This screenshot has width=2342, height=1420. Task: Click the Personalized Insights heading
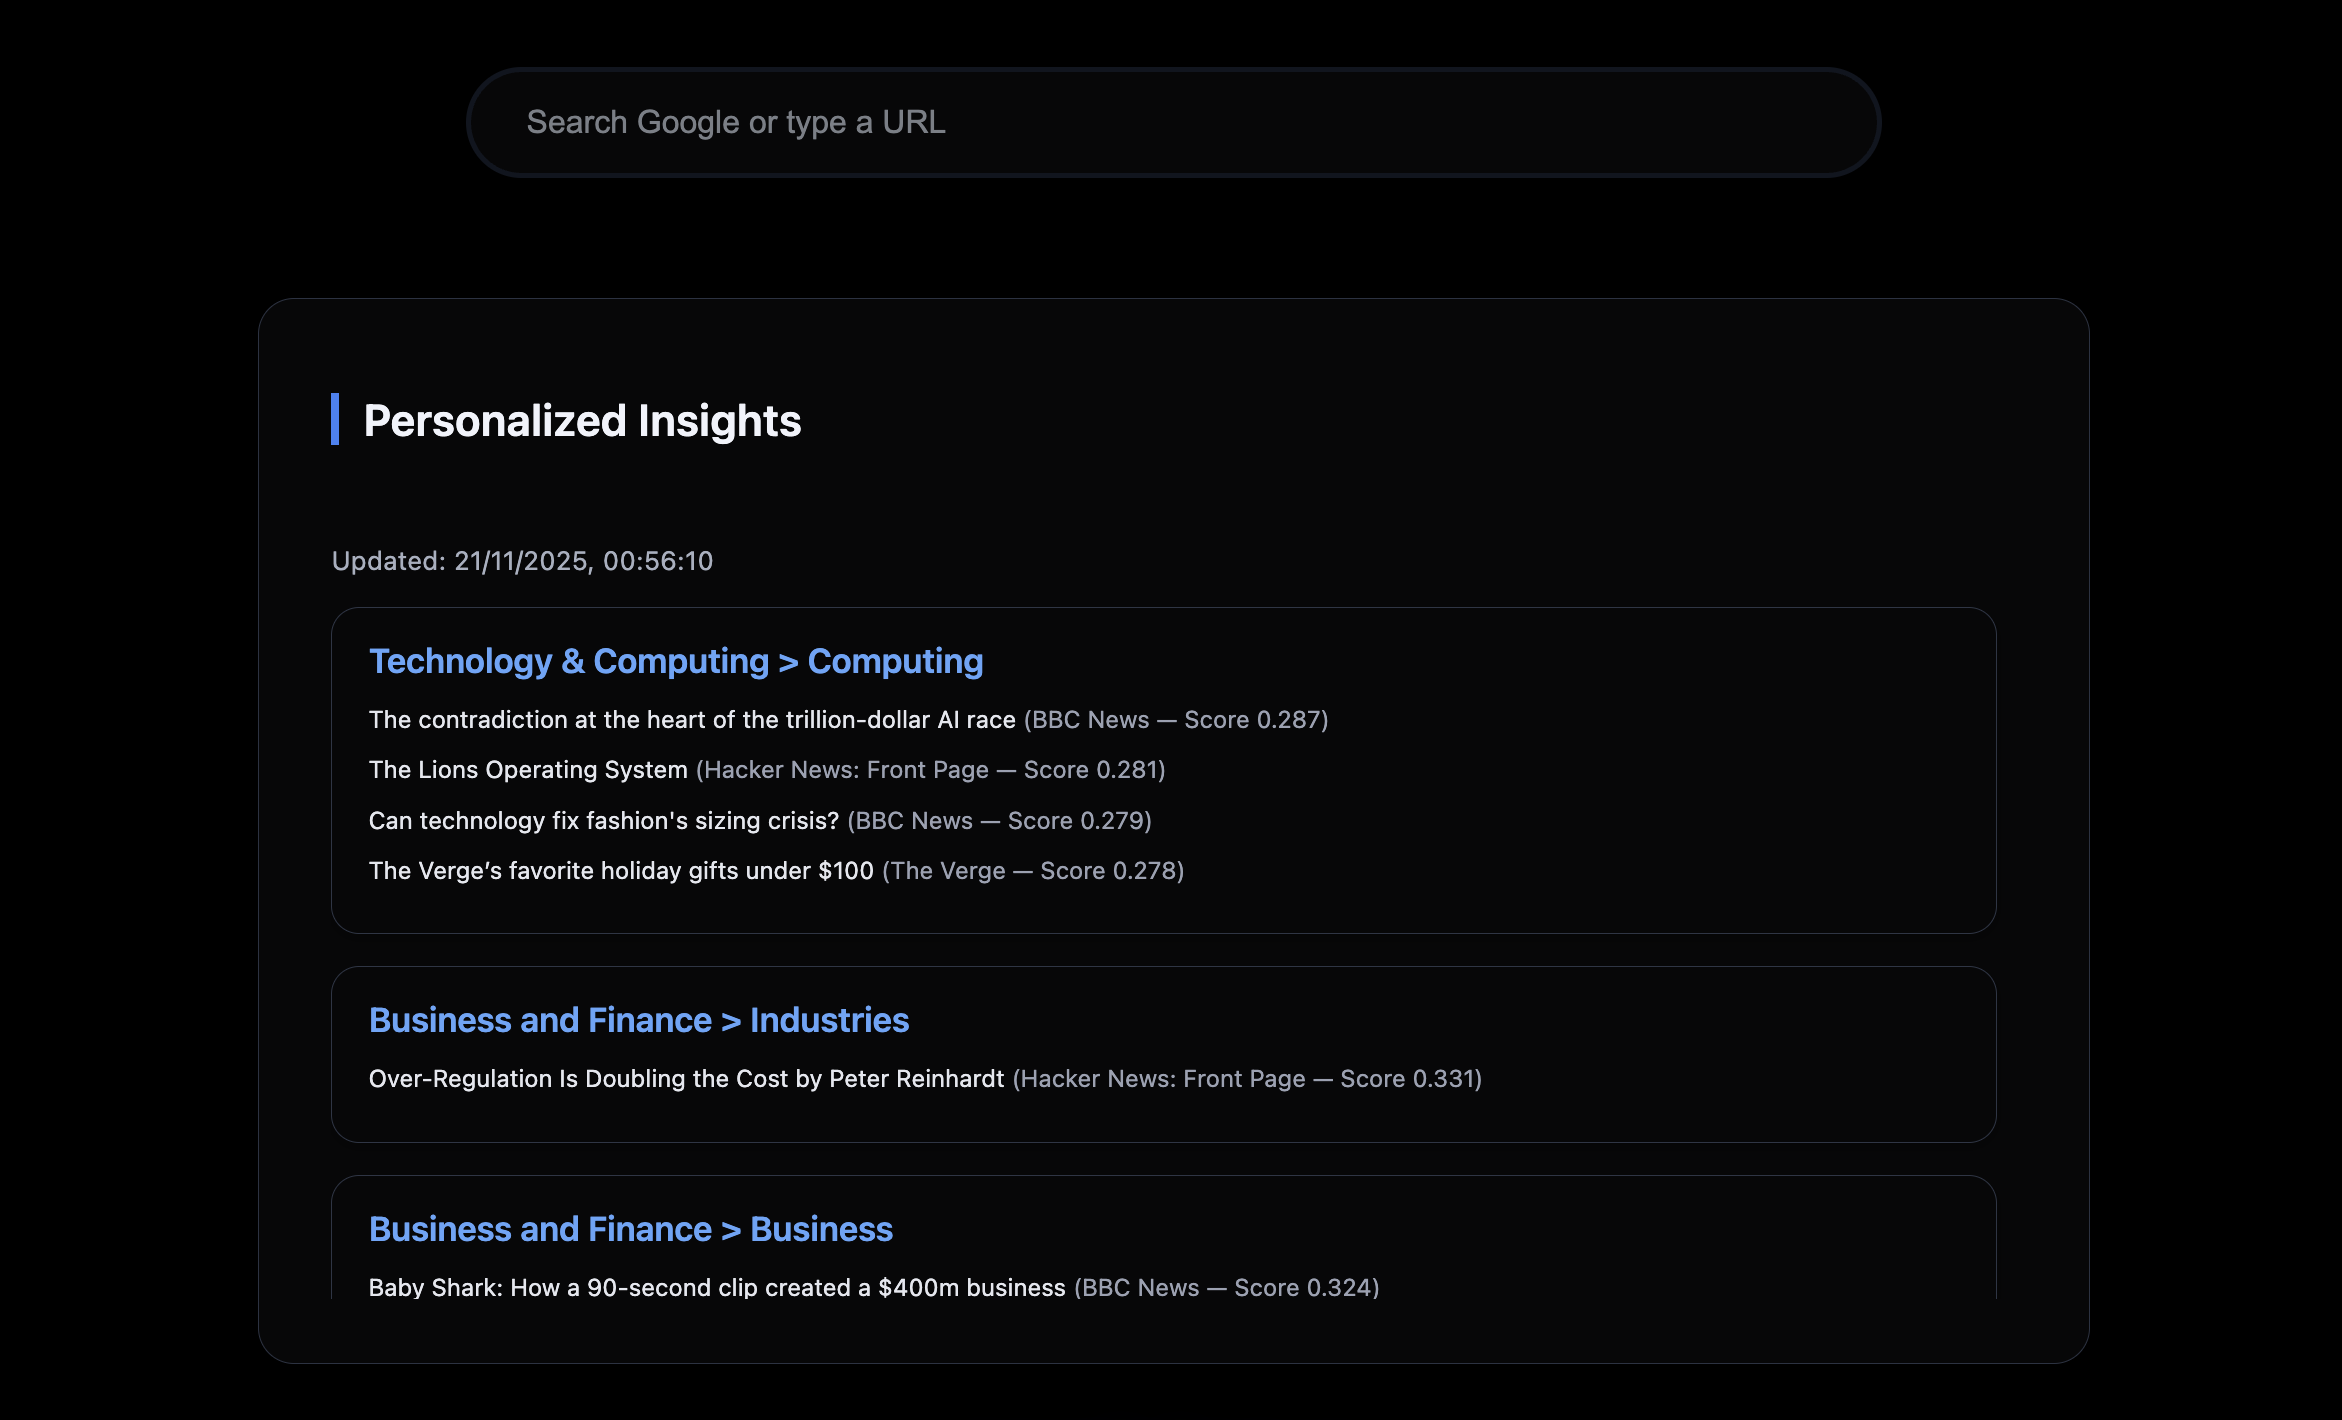[x=582, y=421]
